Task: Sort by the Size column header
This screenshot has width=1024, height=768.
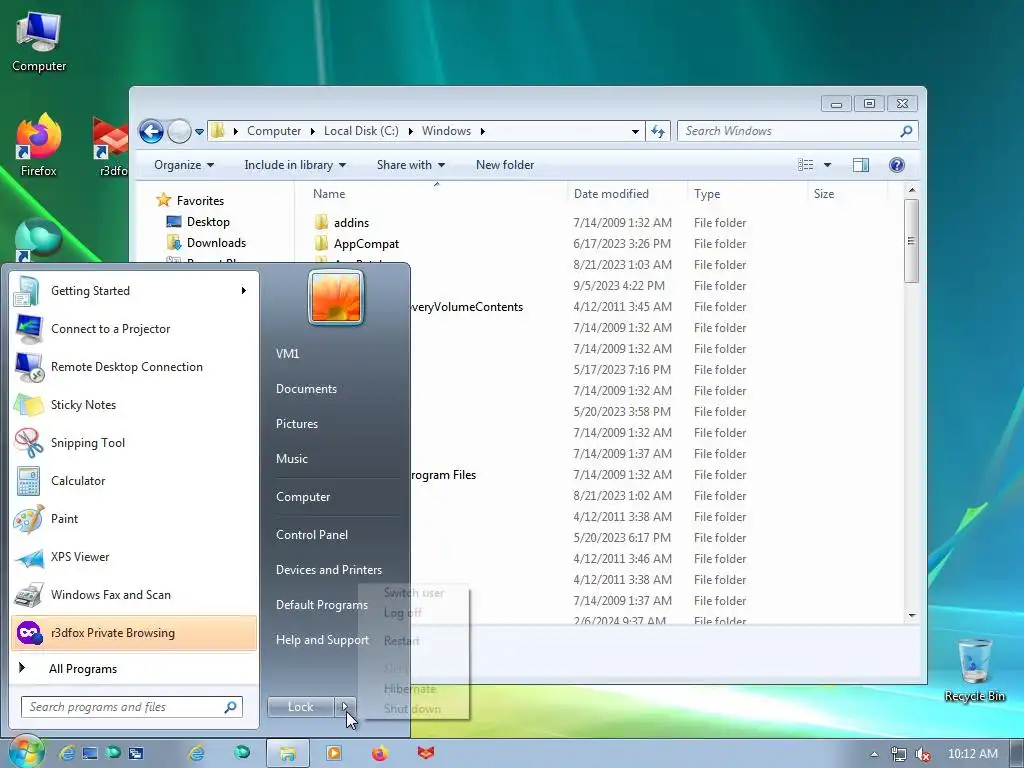Action: (848, 194)
